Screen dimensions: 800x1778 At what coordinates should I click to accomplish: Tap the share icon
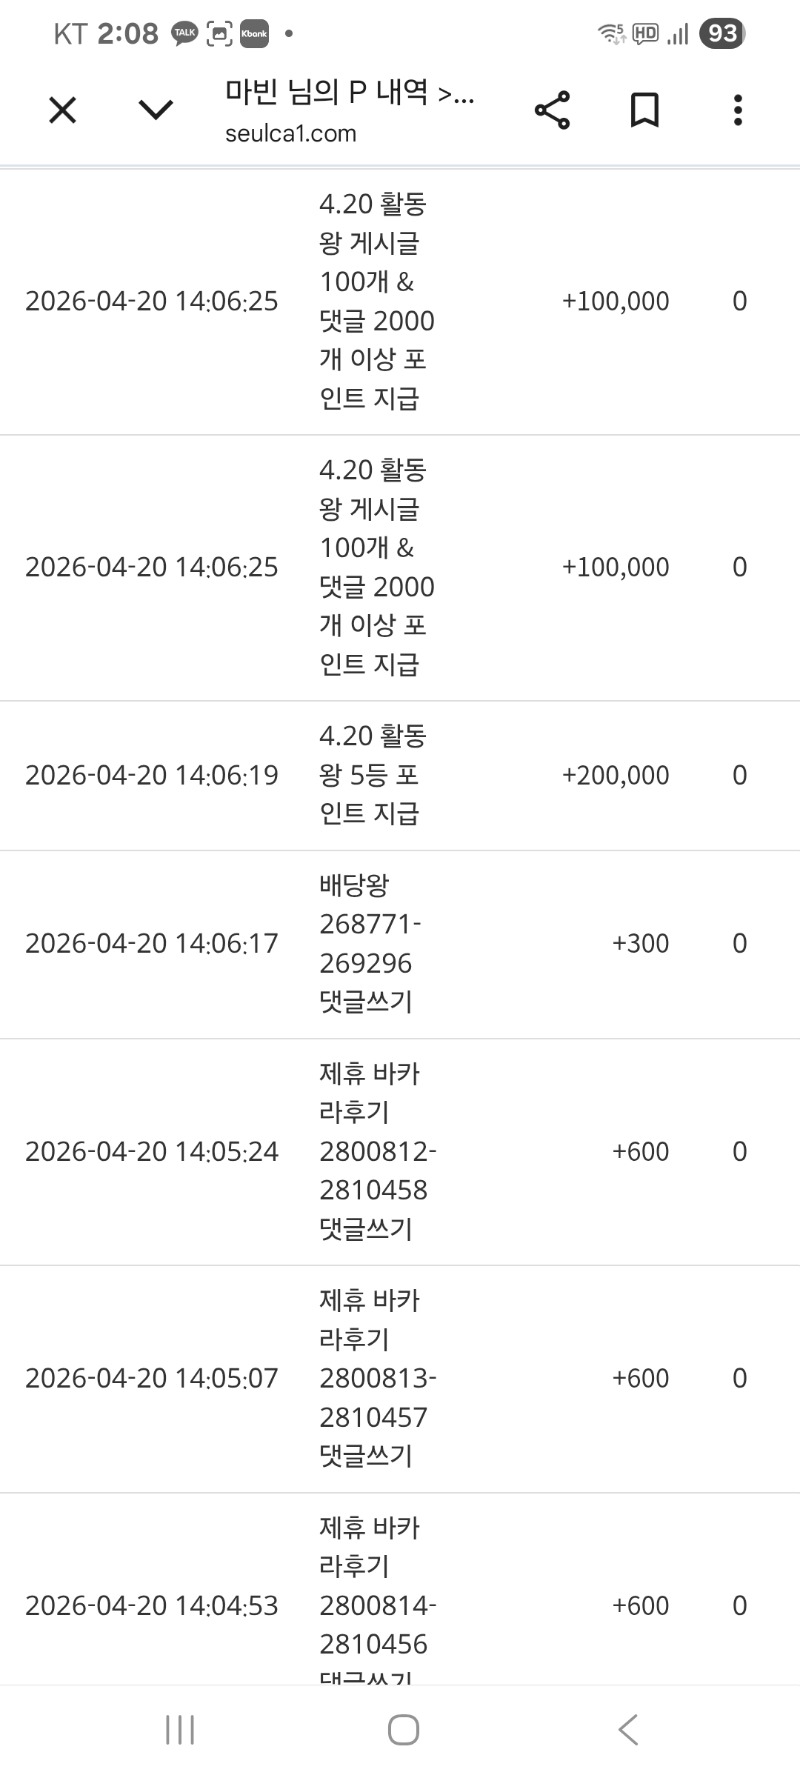pyautogui.click(x=552, y=110)
